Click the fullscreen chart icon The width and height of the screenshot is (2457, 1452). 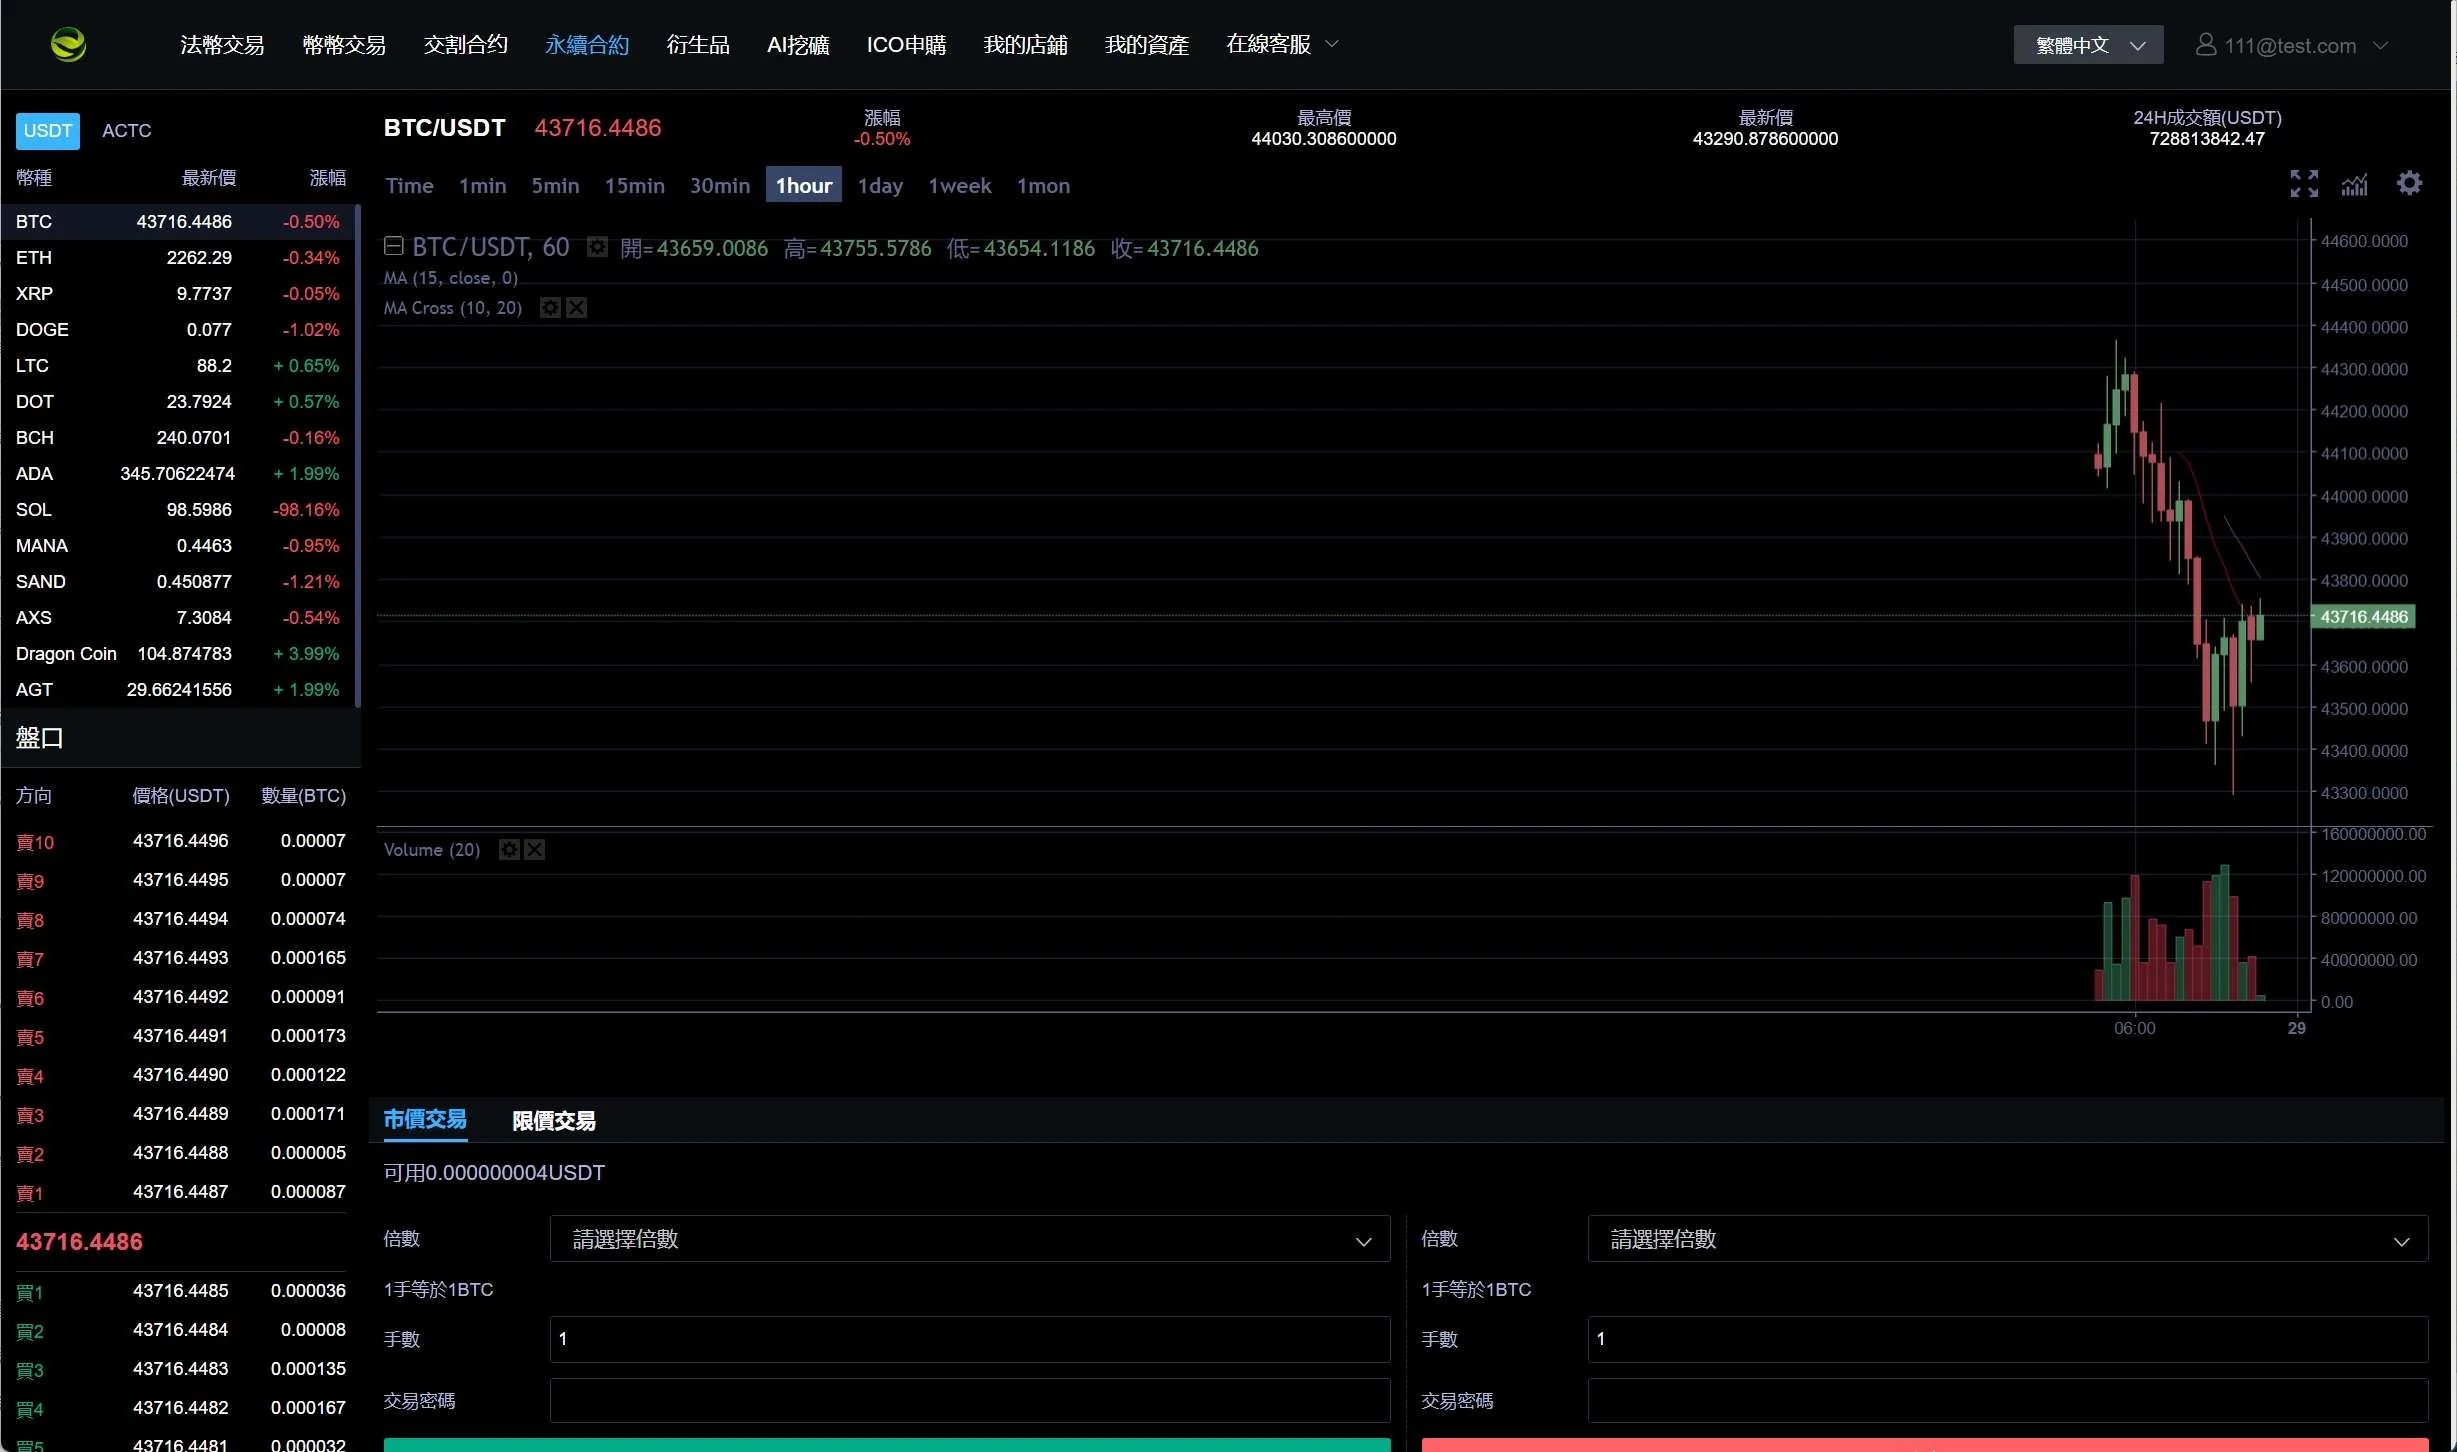2304,184
